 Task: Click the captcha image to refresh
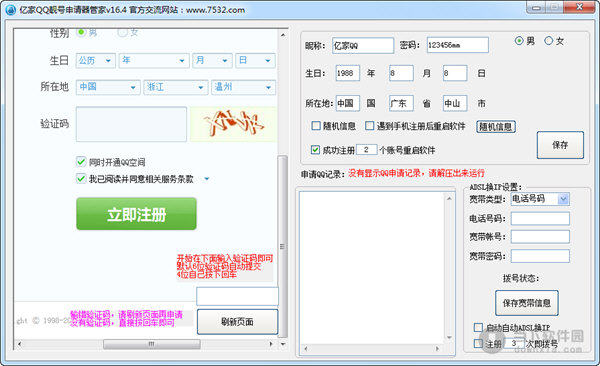(x=233, y=124)
